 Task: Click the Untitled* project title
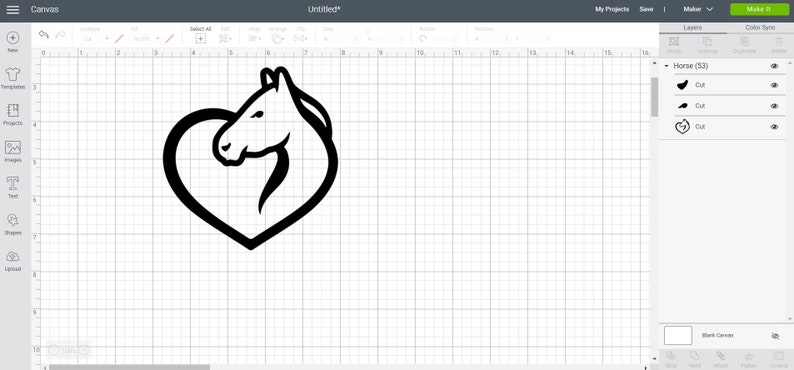coord(324,9)
